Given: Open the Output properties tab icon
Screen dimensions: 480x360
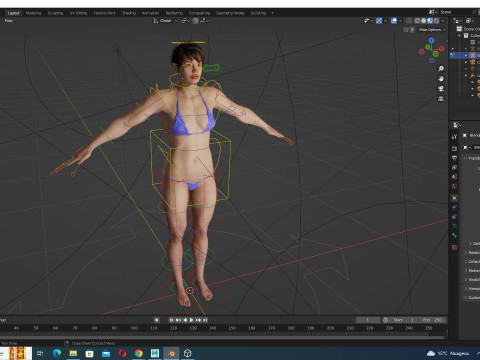Looking at the screenshot, I should [x=454, y=158].
